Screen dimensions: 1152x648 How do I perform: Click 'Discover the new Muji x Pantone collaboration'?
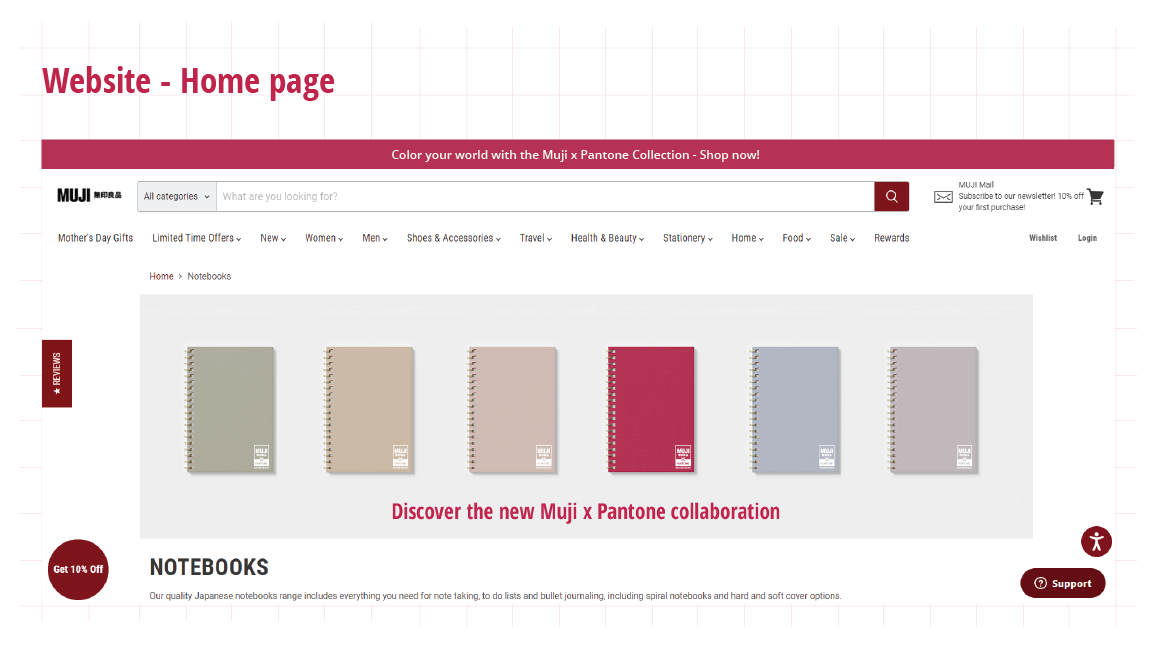(x=586, y=511)
